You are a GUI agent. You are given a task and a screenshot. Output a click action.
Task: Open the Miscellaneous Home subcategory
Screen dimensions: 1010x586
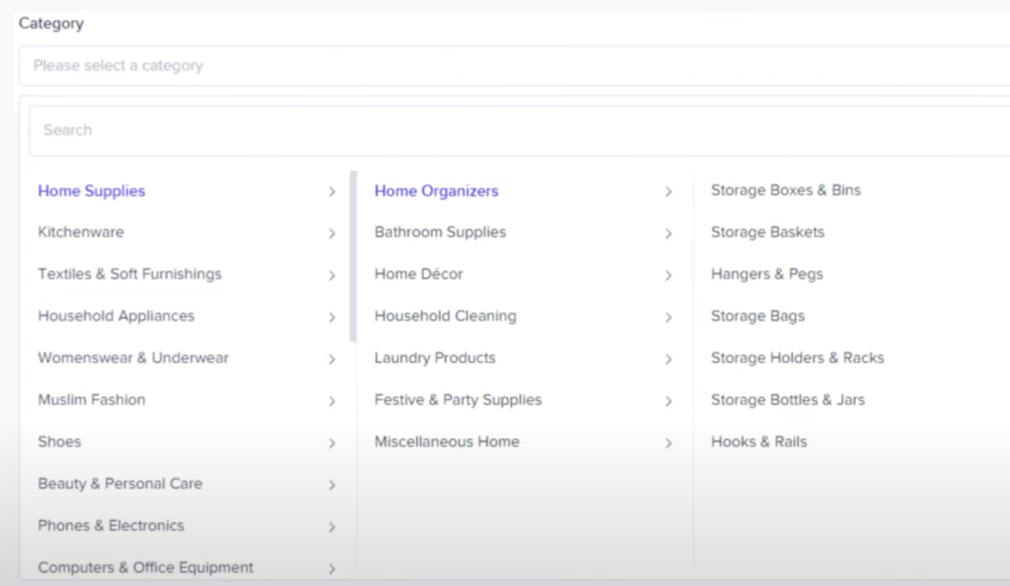tap(446, 442)
